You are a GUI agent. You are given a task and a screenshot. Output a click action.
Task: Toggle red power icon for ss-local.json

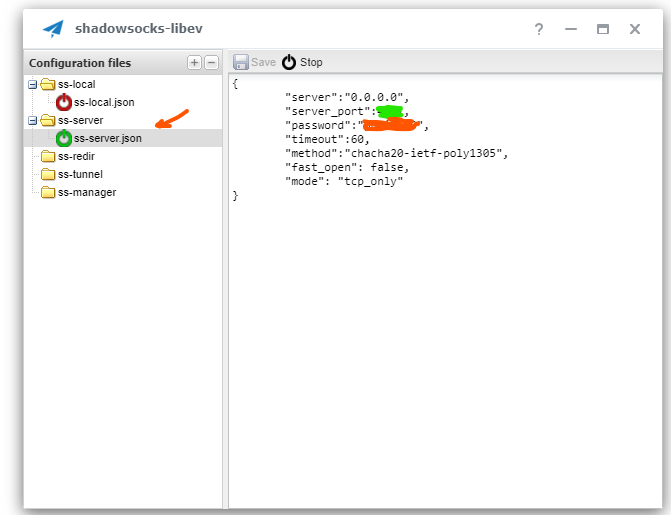click(x=64, y=102)
